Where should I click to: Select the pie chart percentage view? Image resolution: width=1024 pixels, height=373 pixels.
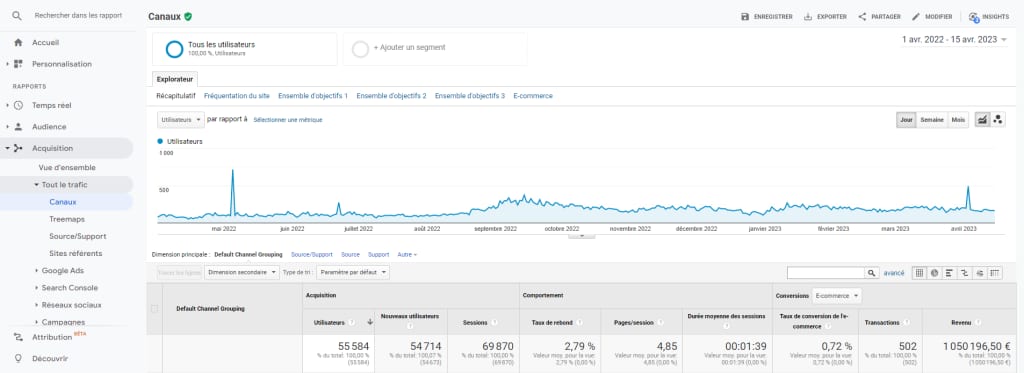click(935, 273)
